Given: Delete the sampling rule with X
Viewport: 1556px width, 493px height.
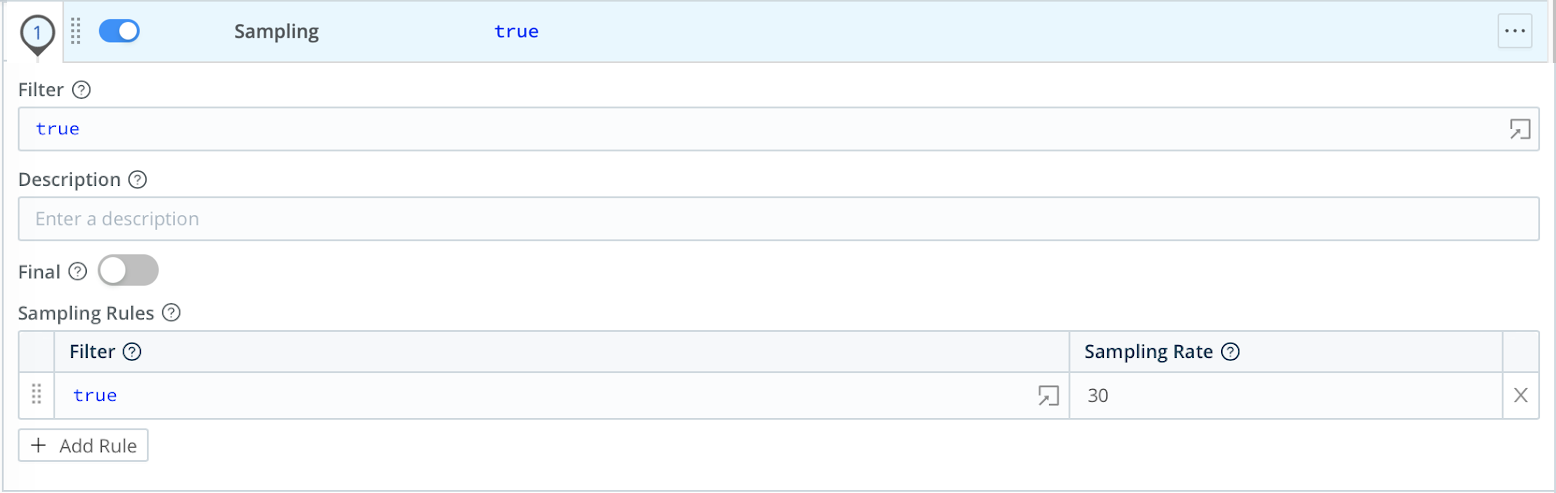Looking at the screenshot, I should point(1520,395).
